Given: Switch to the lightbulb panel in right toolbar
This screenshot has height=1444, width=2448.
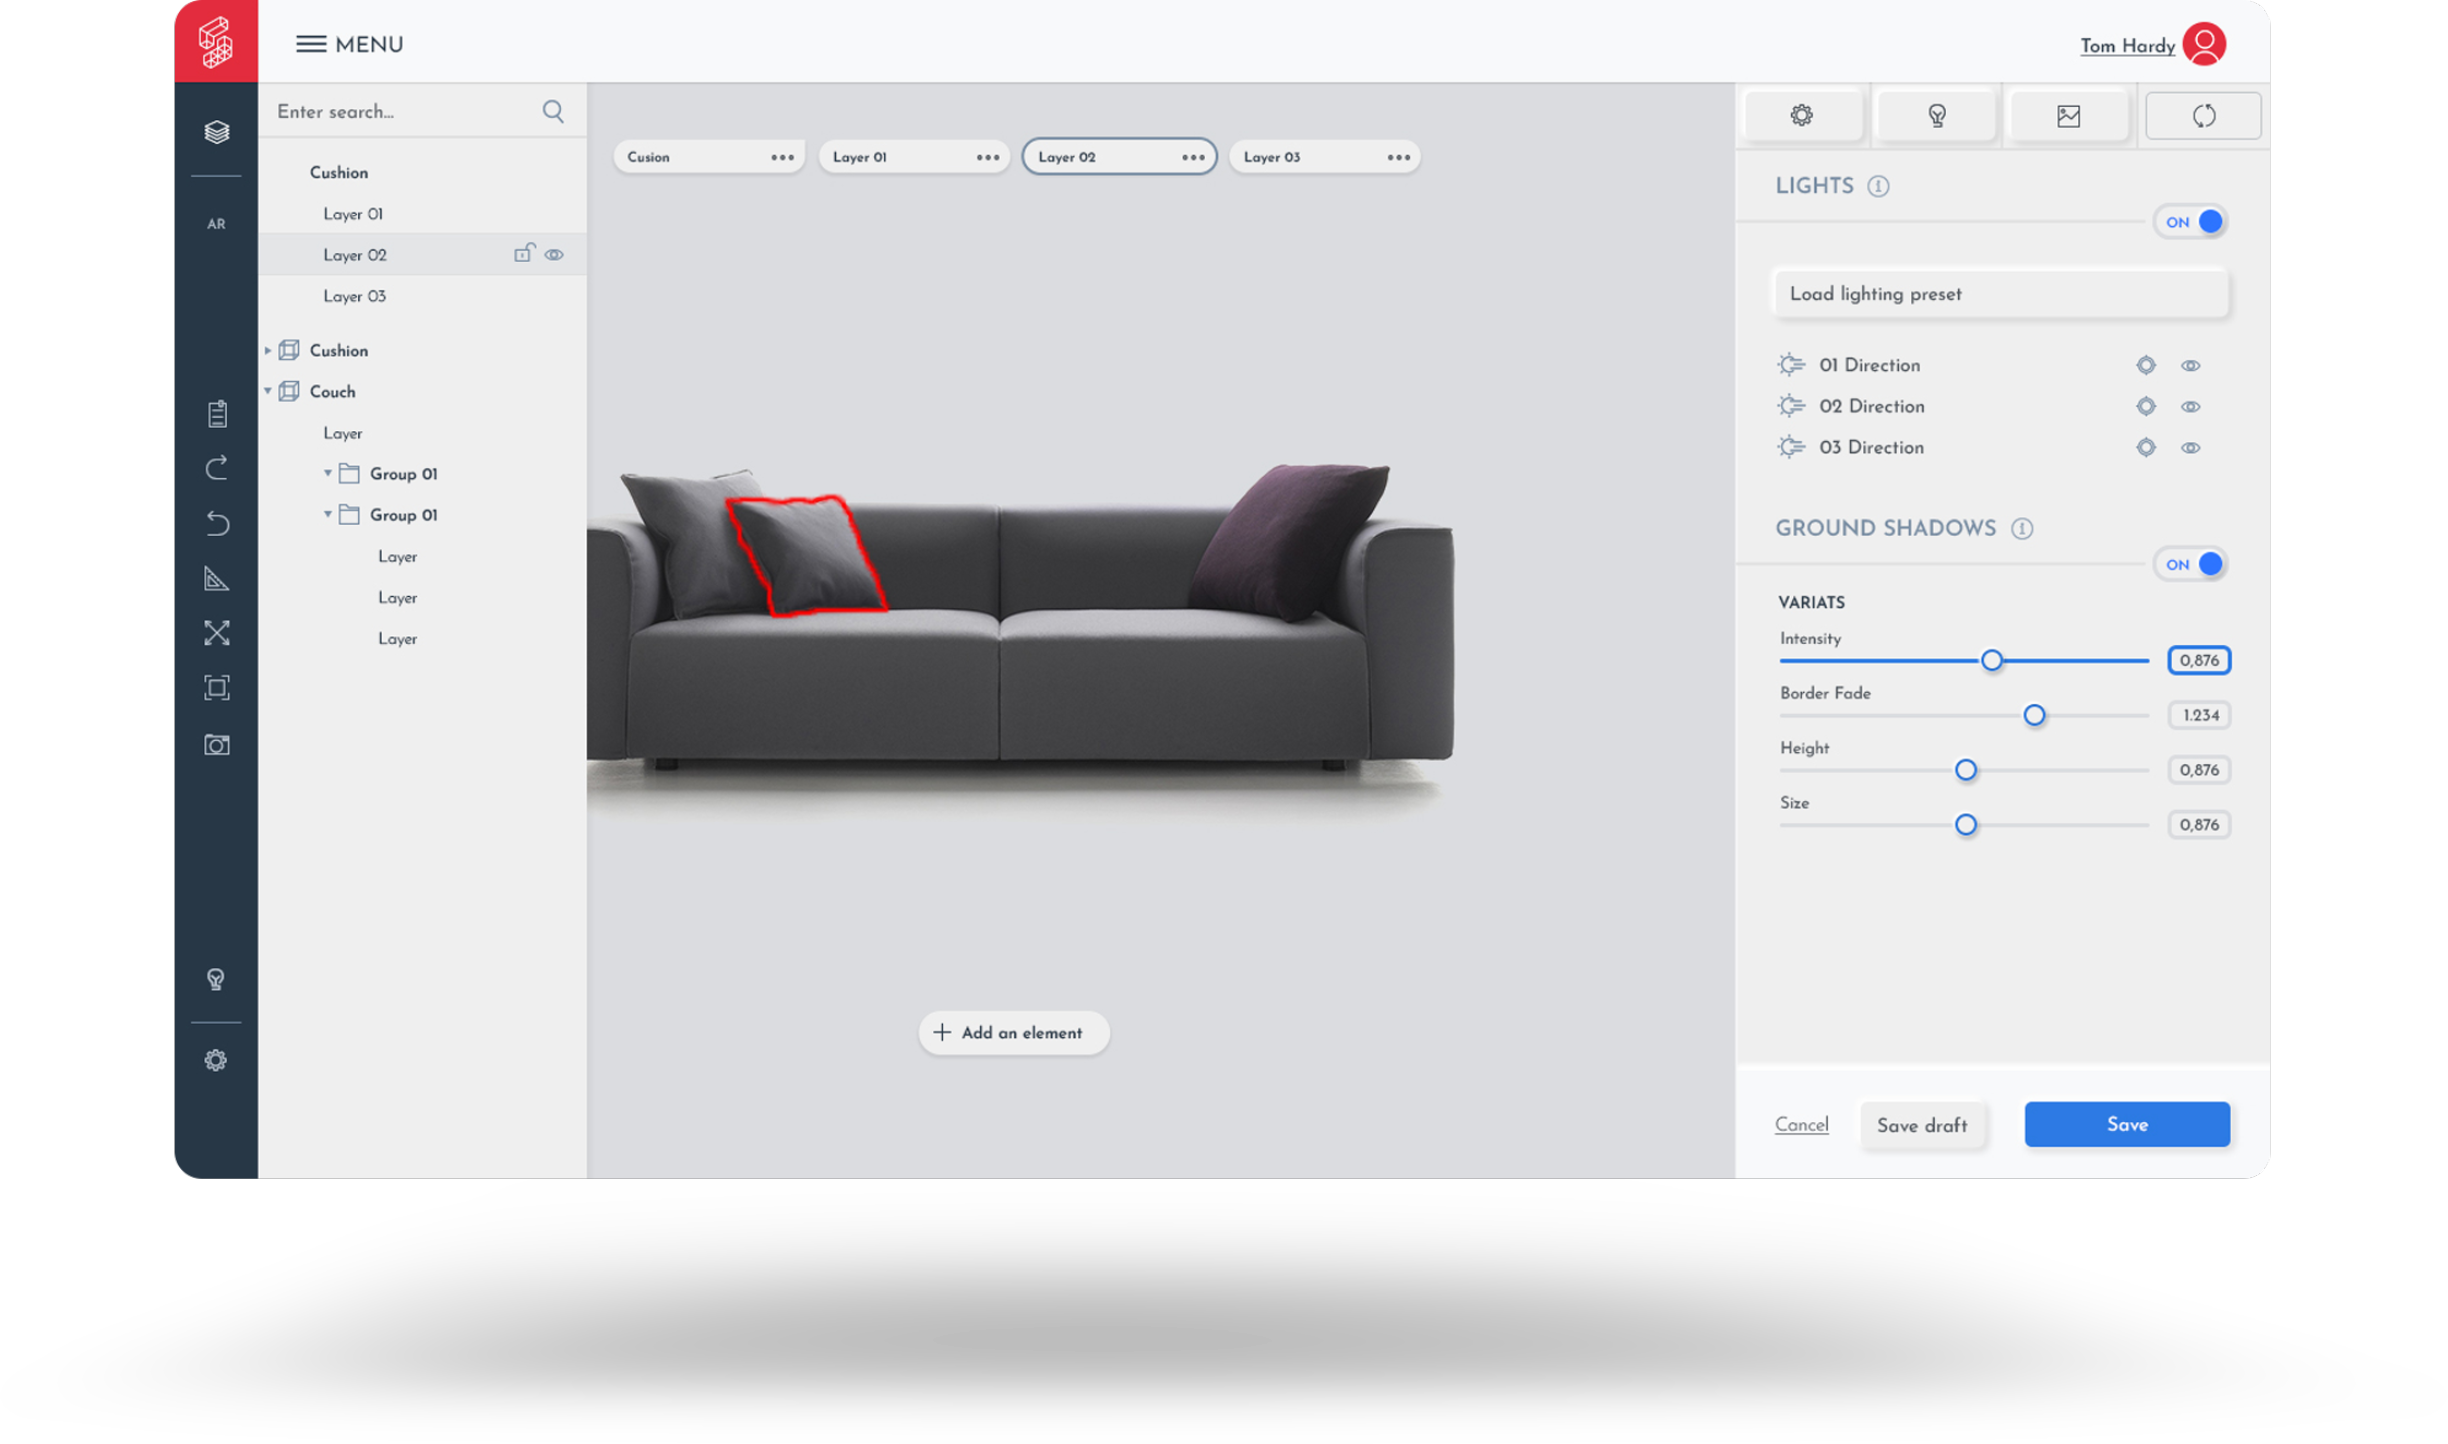Looking at the screenshot, I should click(x=1936, y=114).
